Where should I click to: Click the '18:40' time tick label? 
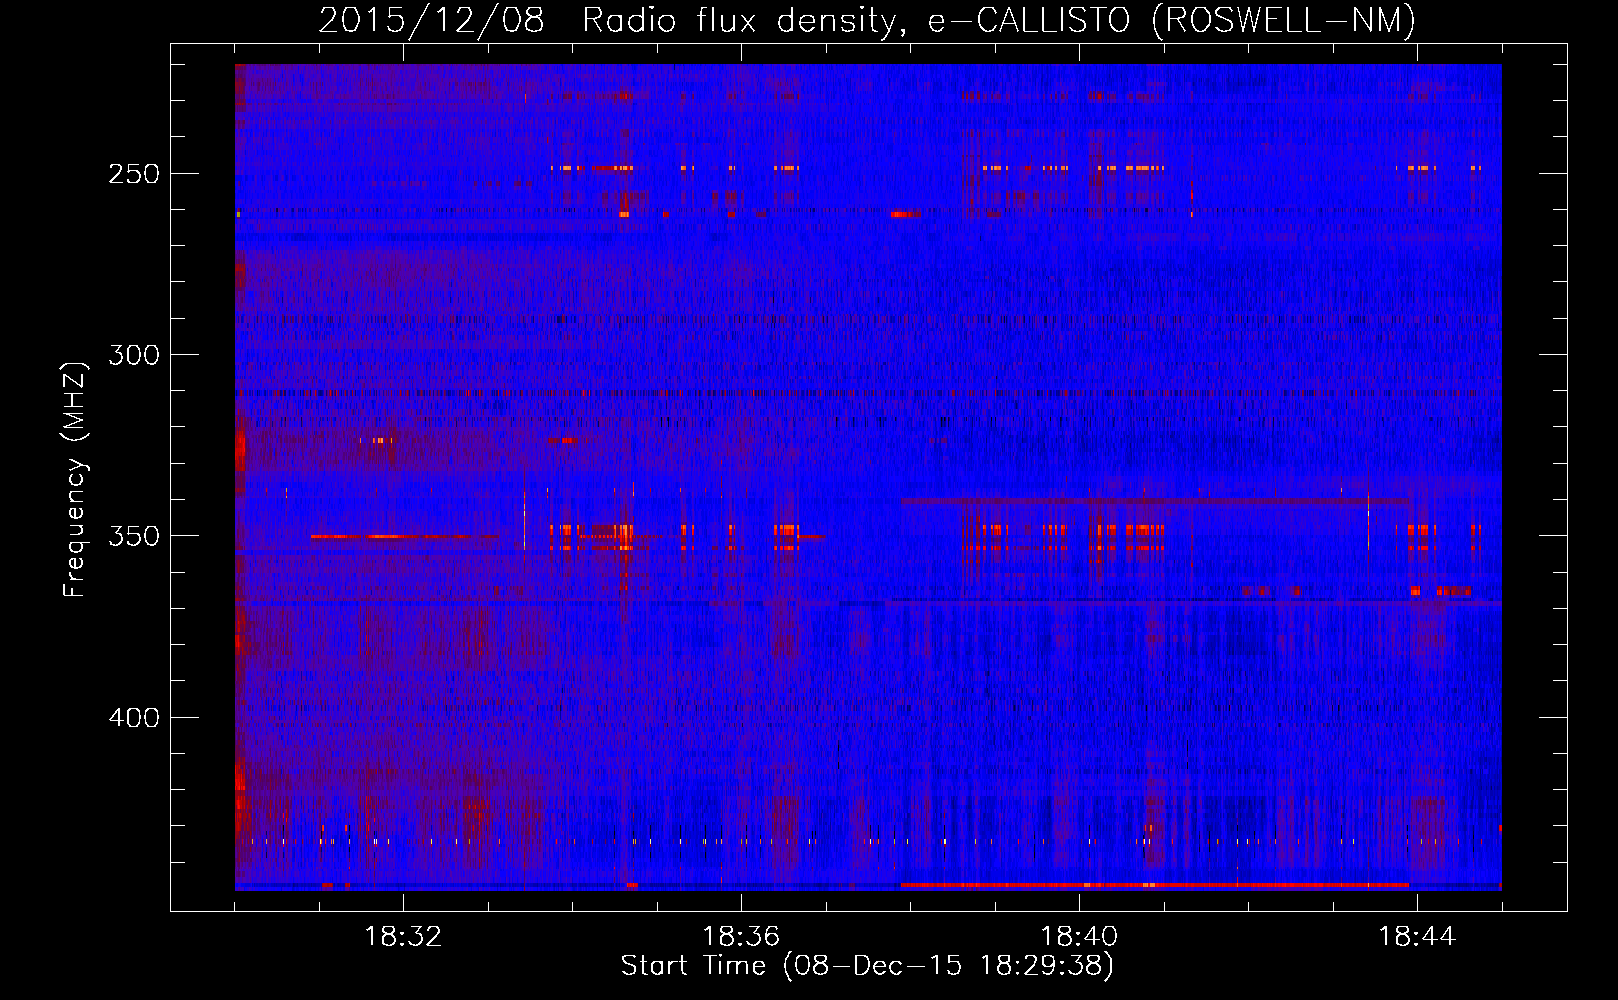tap(1079, 937)
